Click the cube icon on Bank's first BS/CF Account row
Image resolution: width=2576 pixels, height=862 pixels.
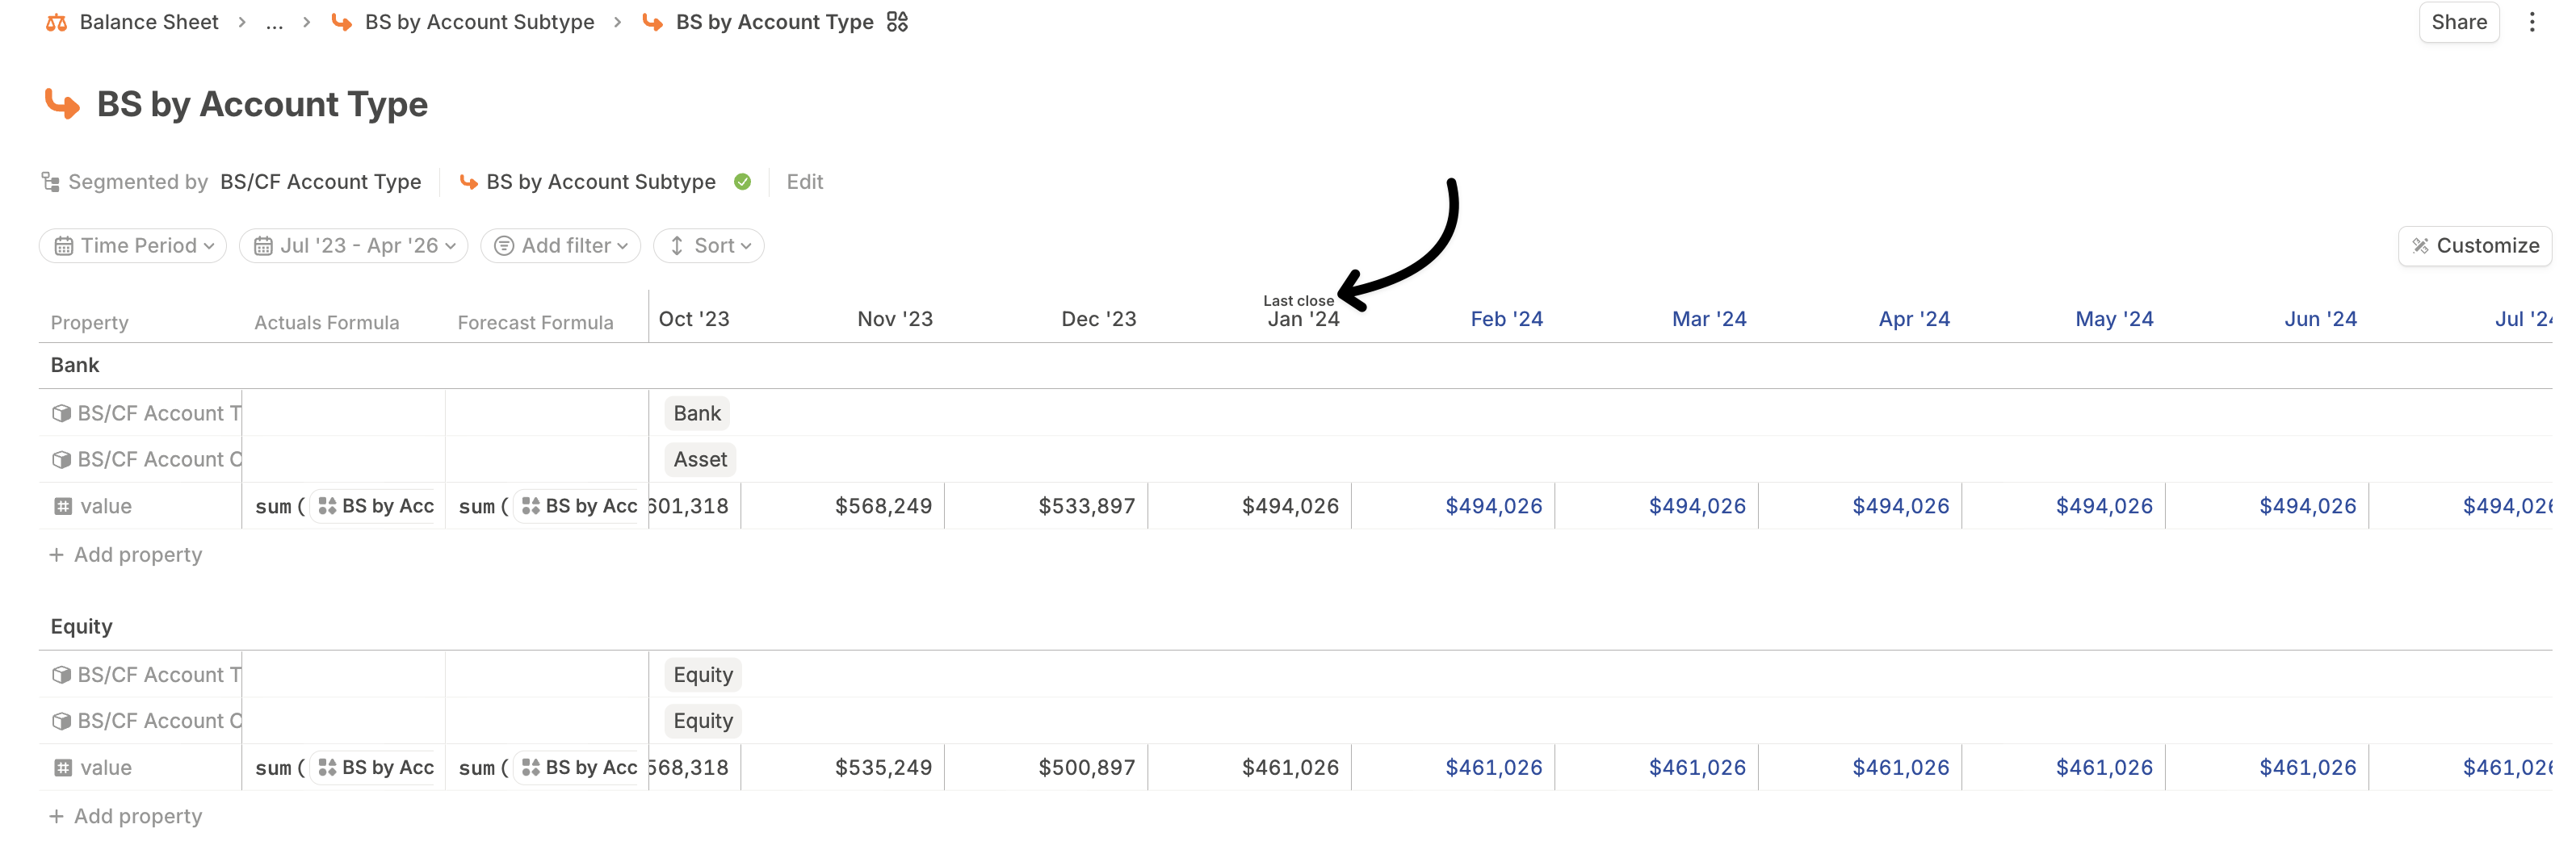click(x=62, y=413)
